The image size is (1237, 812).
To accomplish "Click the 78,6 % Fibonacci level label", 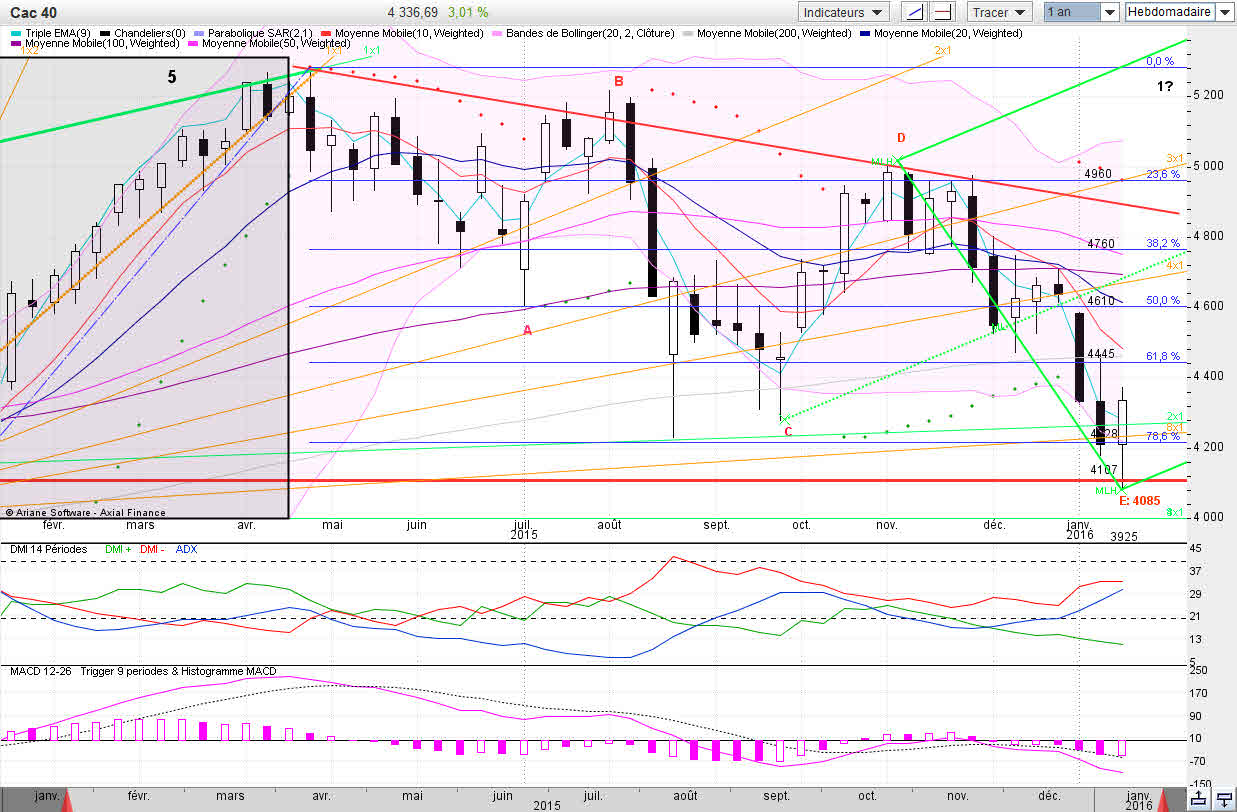I will click(x=1163, y=436).
